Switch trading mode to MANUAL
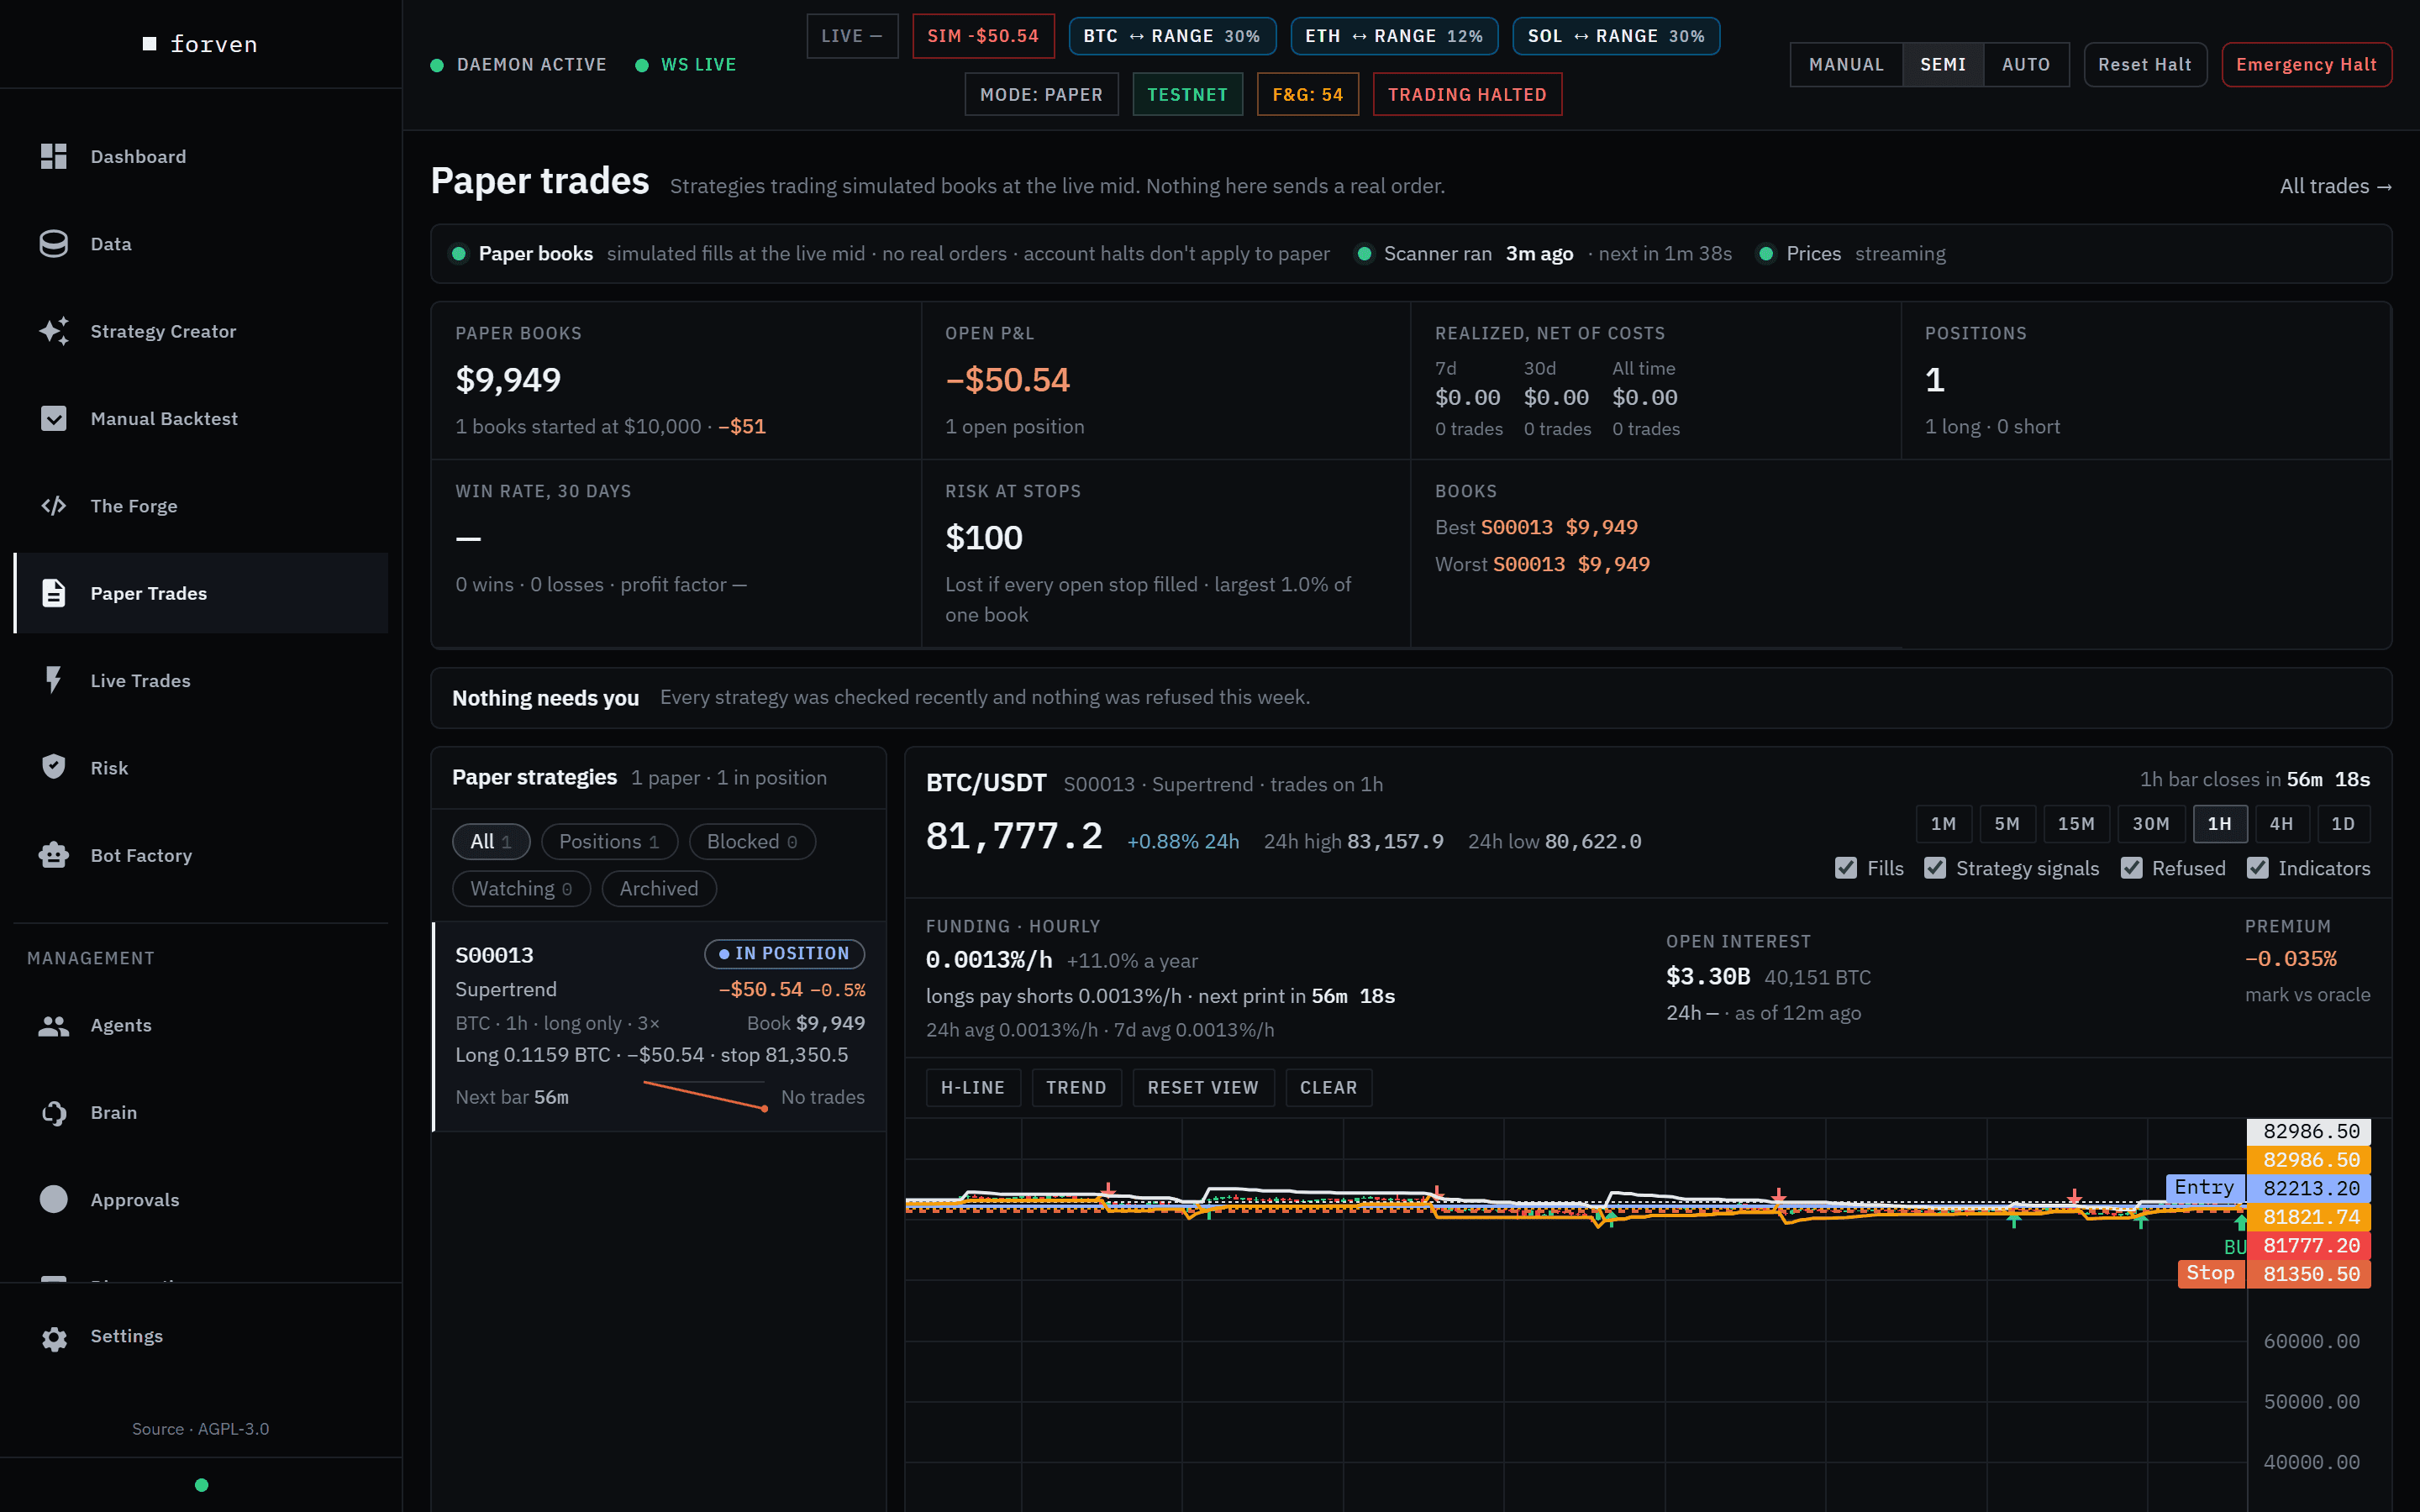 (1846, 65)
